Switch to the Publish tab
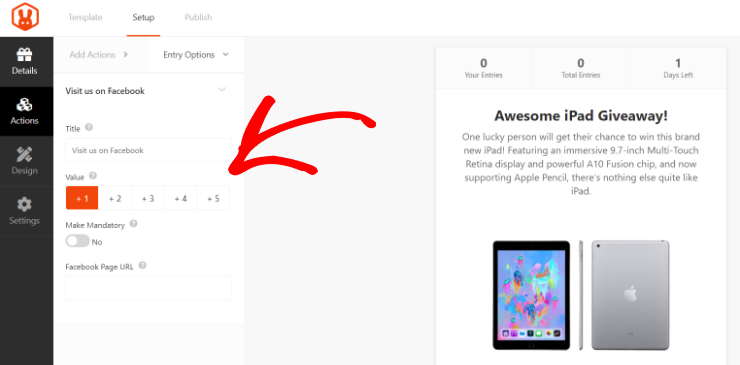Image resolution: width=740 pixels, height=365 pixels. (x=198, y=17)
